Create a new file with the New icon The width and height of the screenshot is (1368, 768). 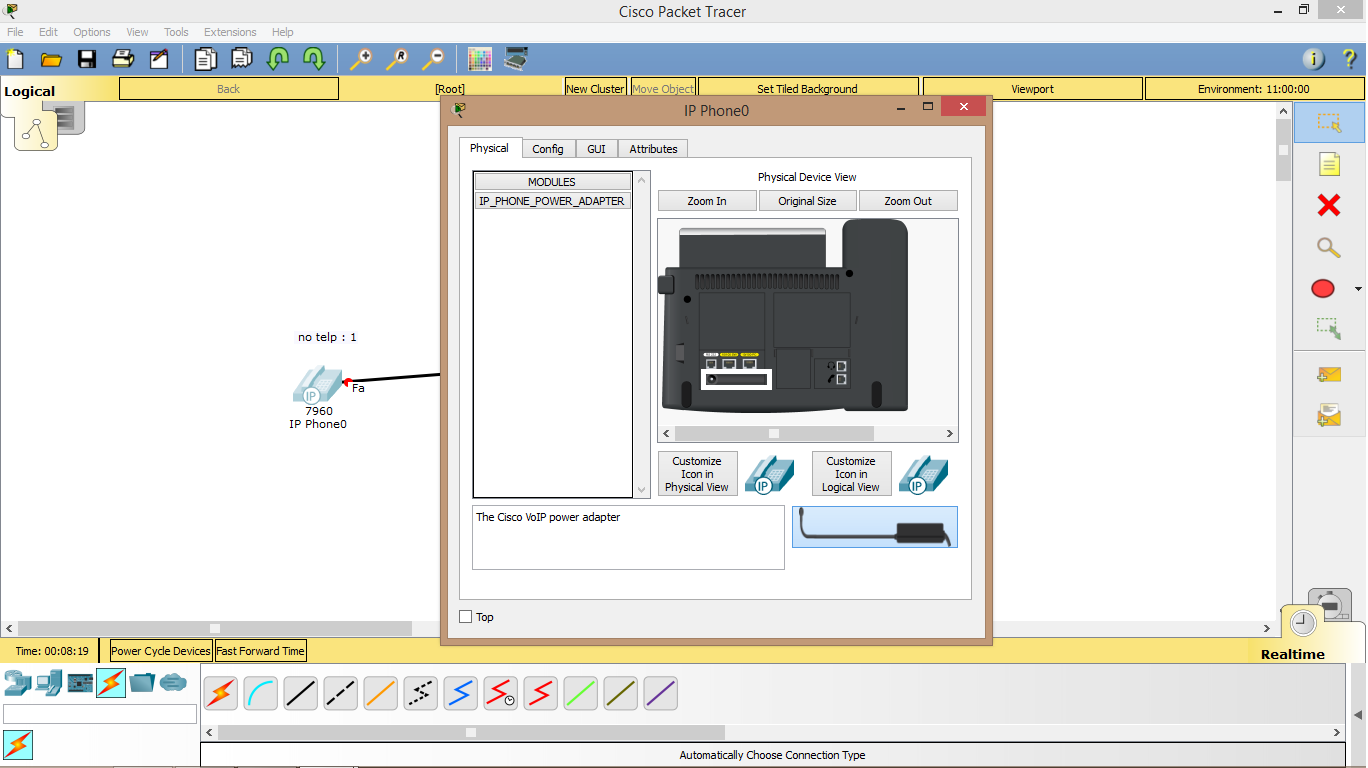click(15, 59)
